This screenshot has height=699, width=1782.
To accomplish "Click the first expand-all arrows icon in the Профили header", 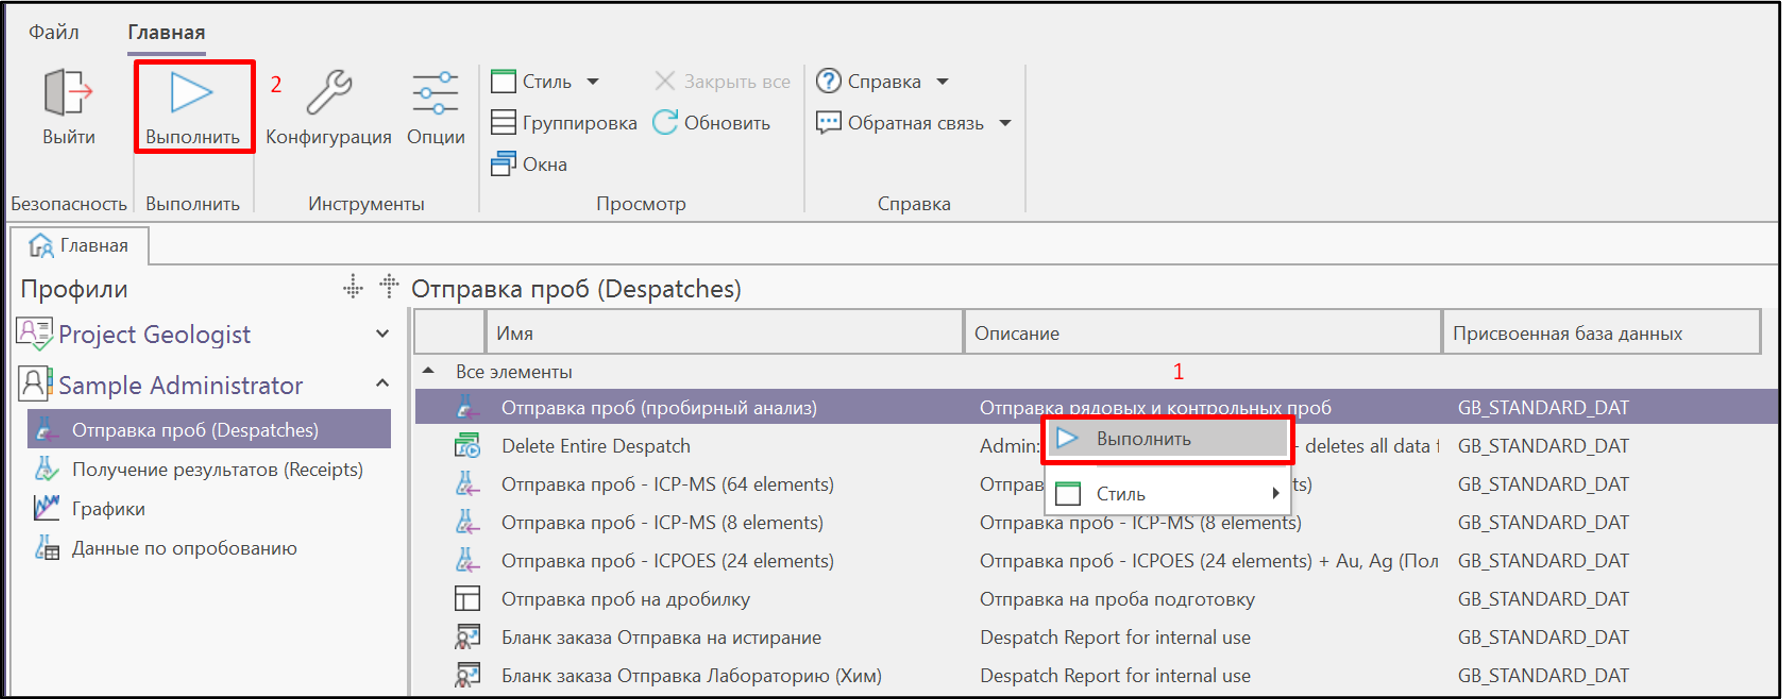I will coord(353,288).
